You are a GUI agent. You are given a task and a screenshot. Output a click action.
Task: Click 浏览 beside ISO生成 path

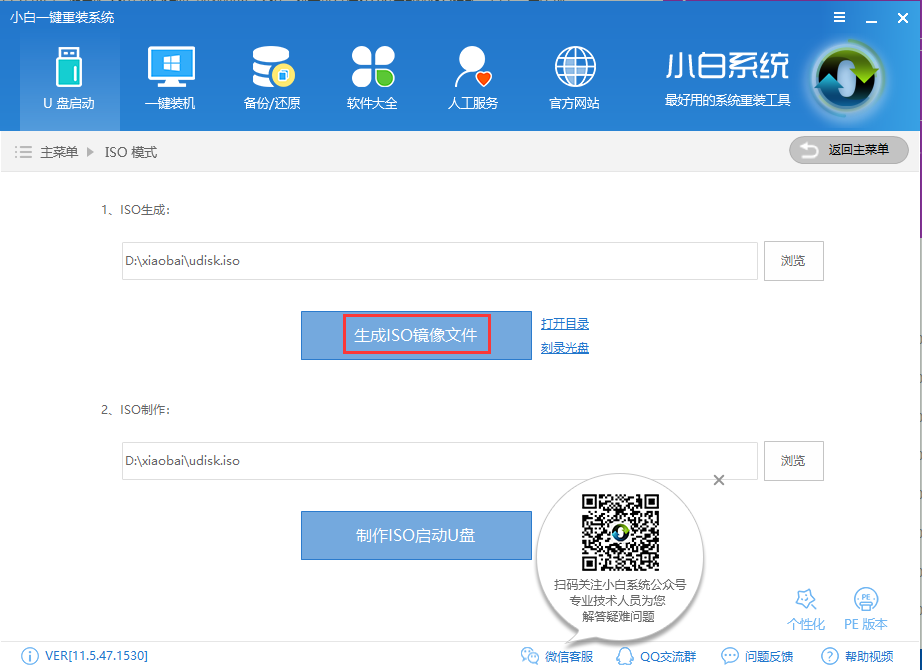coord(793,261)
